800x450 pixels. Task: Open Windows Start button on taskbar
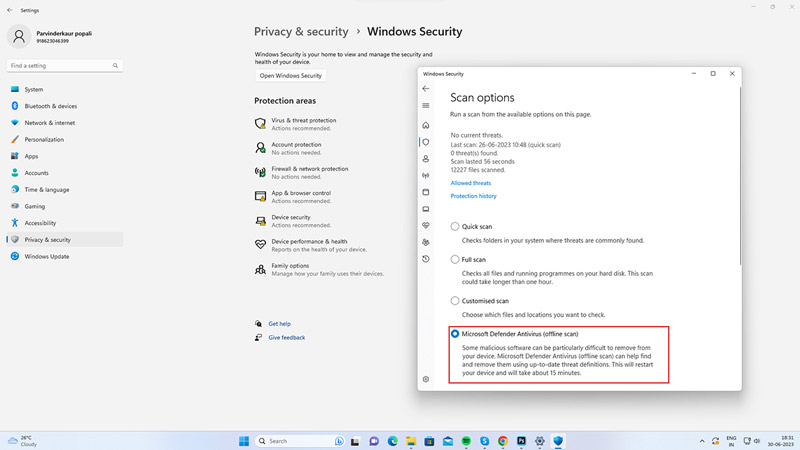pos(244,441)
